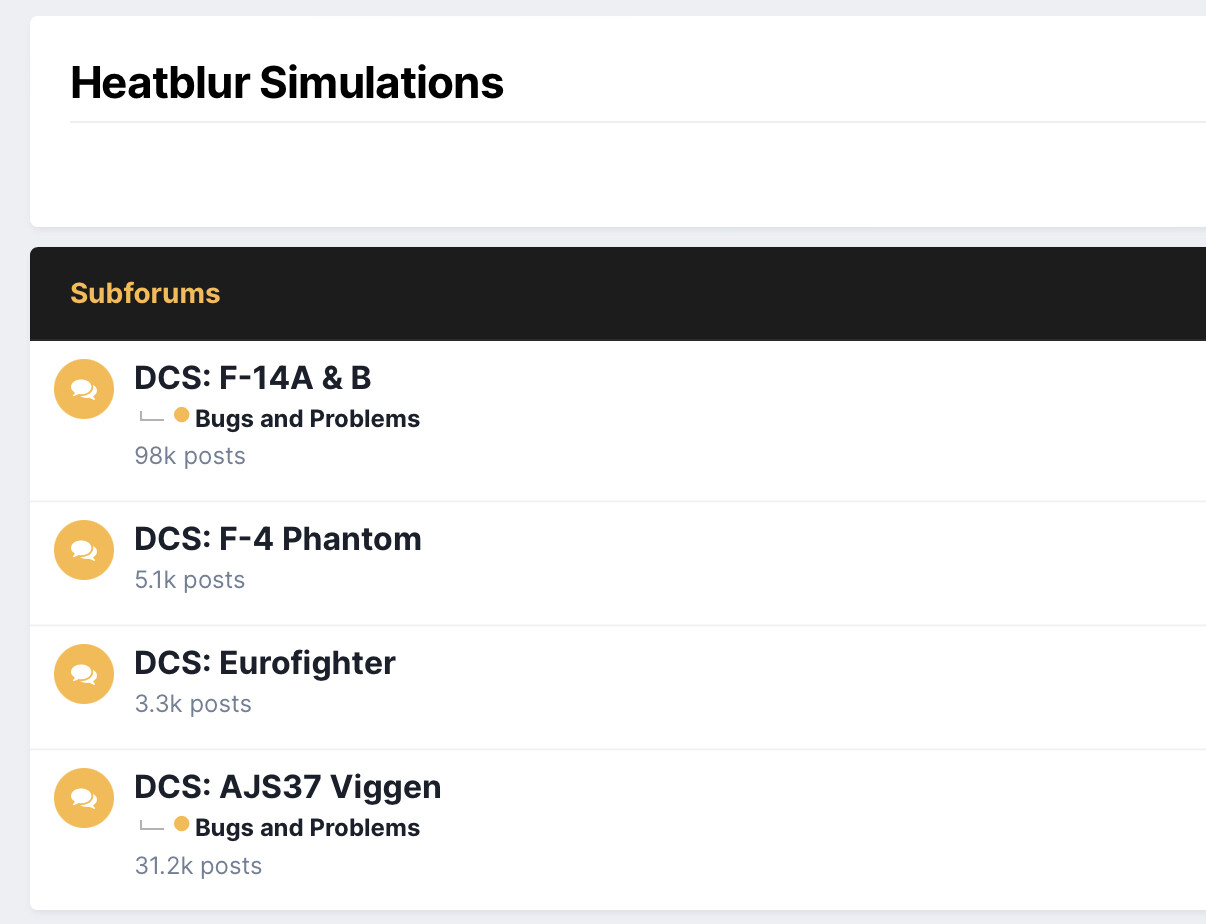Viewport: 1206px width, 924px height.
Task: Click the orange dot under DCS: F-14A & B
Action: coord(181,415)
